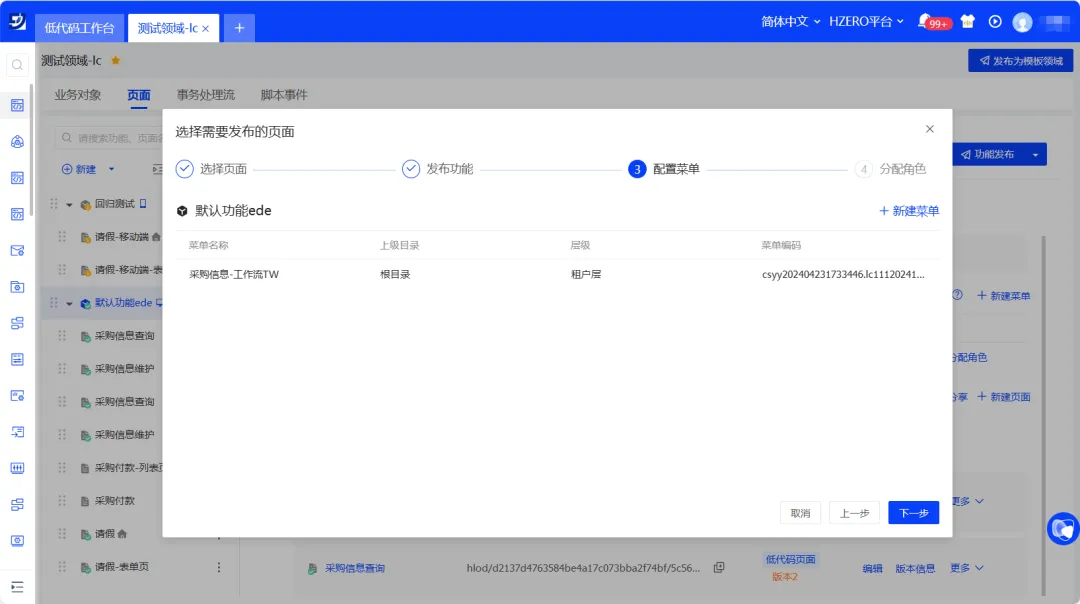This screenshot has width=1080, height=604.
Task: Click the 菜单名称 column header
Action: click(209, 245)
